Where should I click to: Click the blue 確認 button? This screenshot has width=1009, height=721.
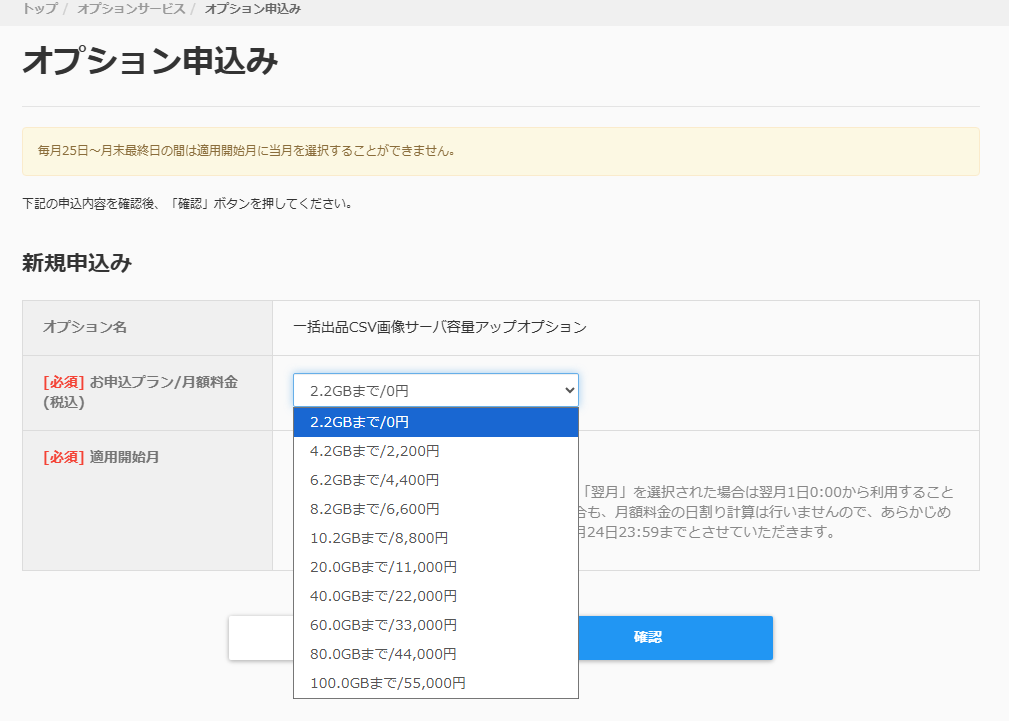675,638
